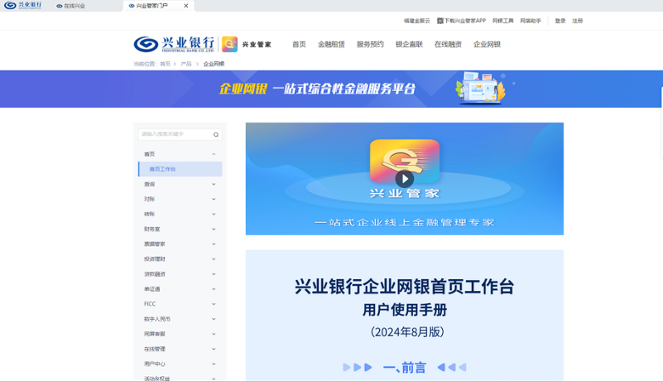Click 网银助手 in top utility bar
663x382 pixels.
[x=531, y=20]
